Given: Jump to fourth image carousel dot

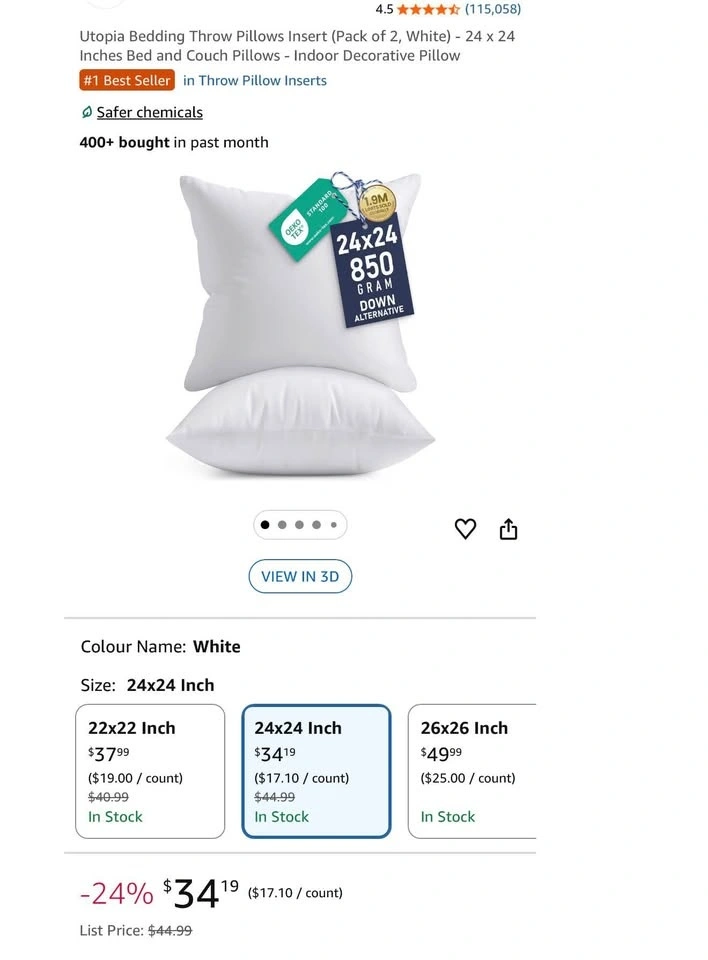Looking at the screenshot, I should tap(317, 525).
